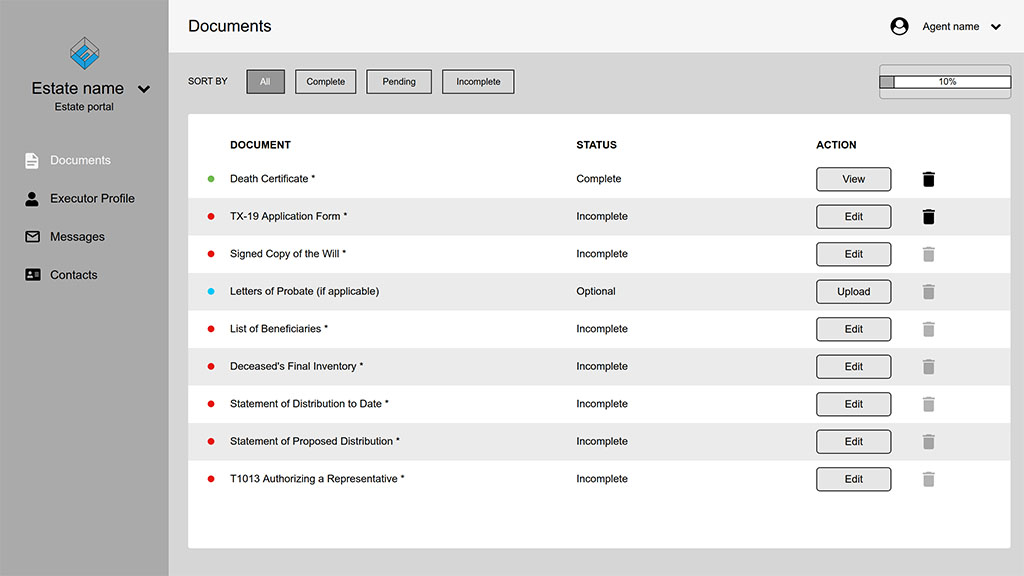Click trash icon for Signed Copy of the Will
The height and width of the screenshot is (576, 1024).
pos(929,254)
